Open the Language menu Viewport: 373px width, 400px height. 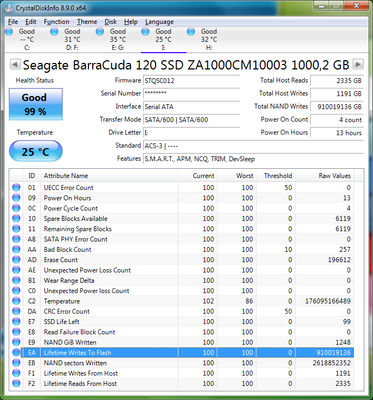(159, 22)
